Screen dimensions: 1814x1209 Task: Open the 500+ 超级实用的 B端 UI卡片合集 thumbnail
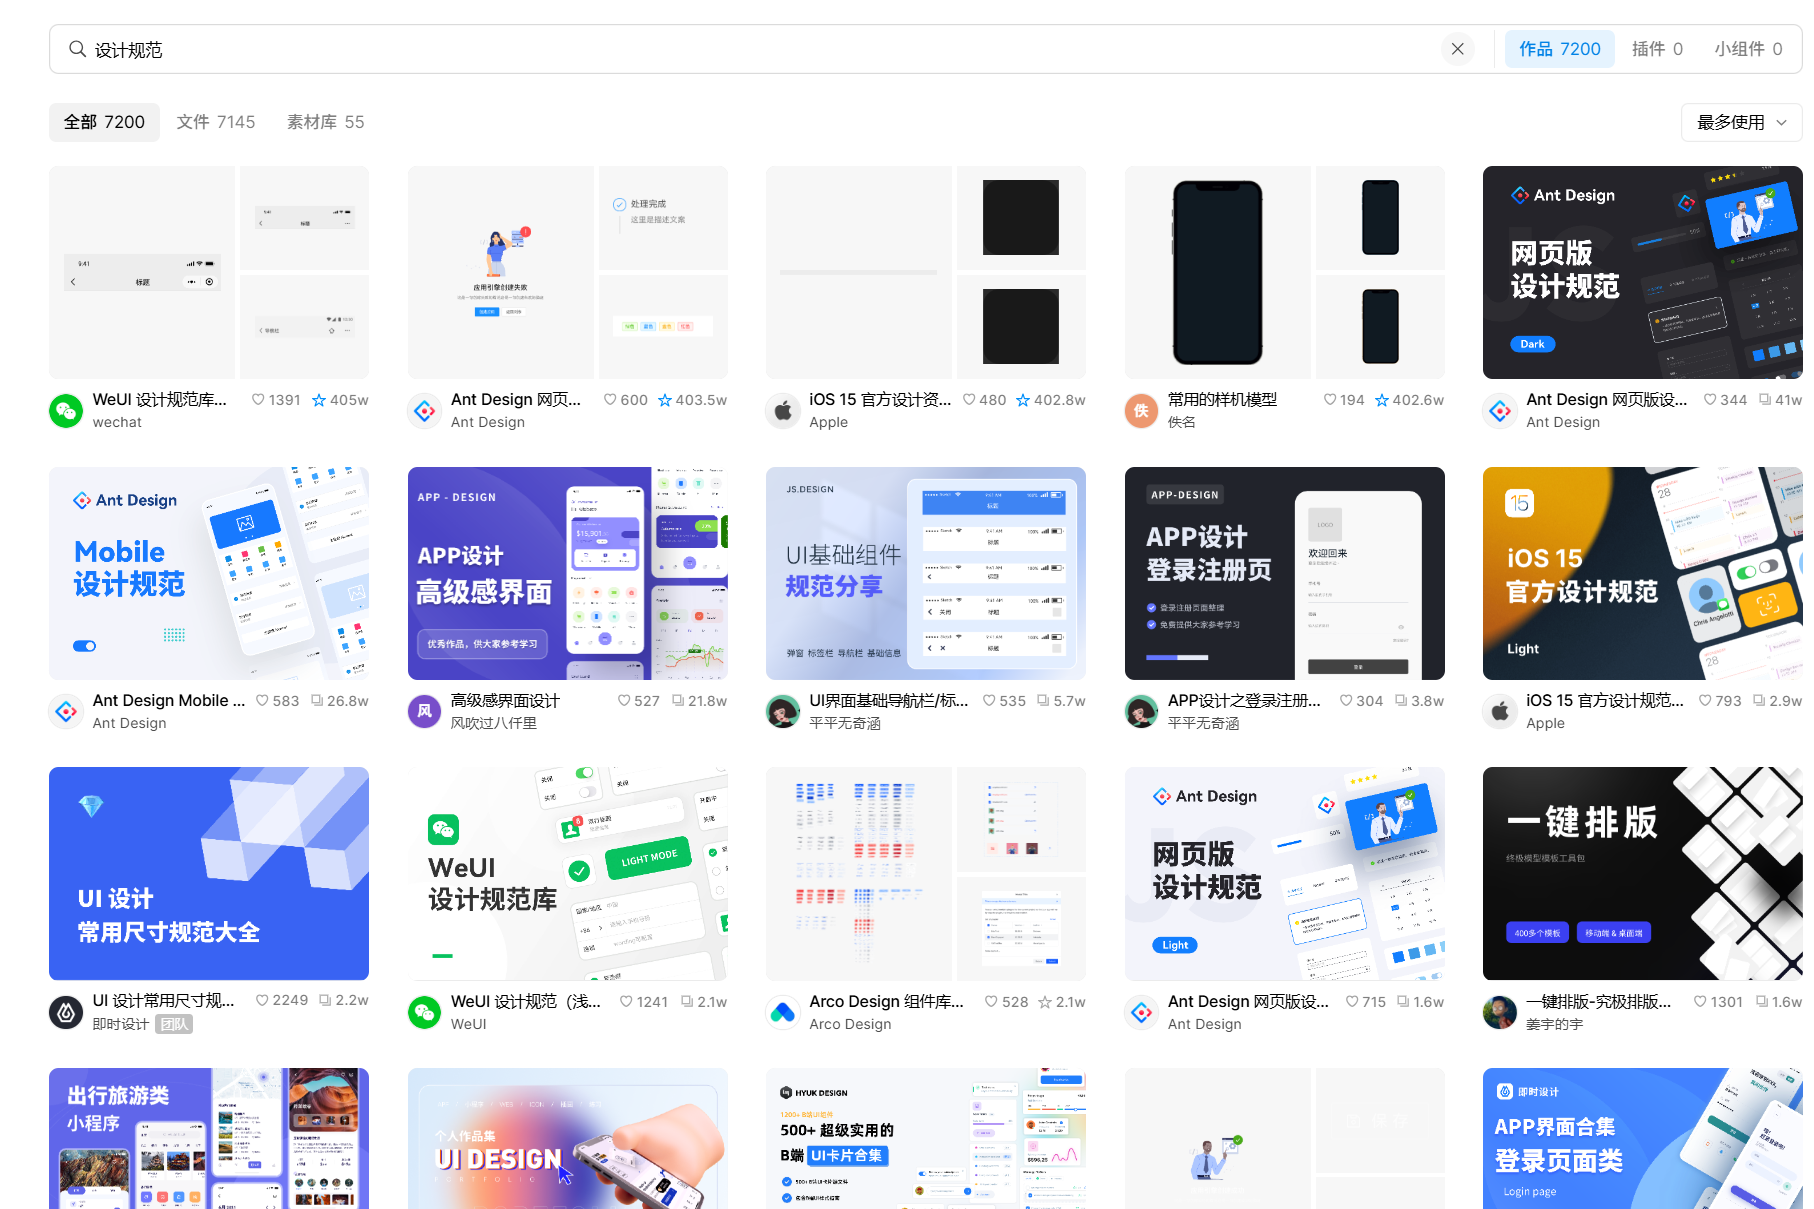[x=926, y=1138]
